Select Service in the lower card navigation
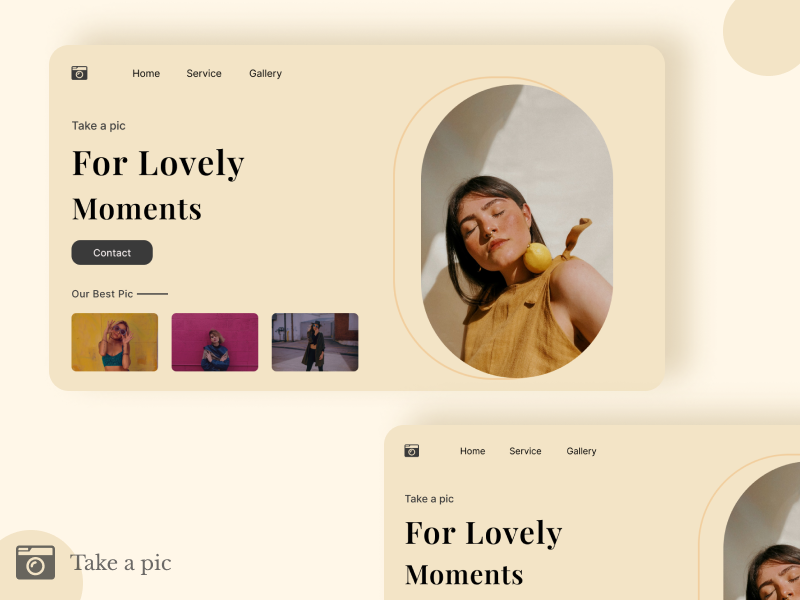 [x=525, y=451]
